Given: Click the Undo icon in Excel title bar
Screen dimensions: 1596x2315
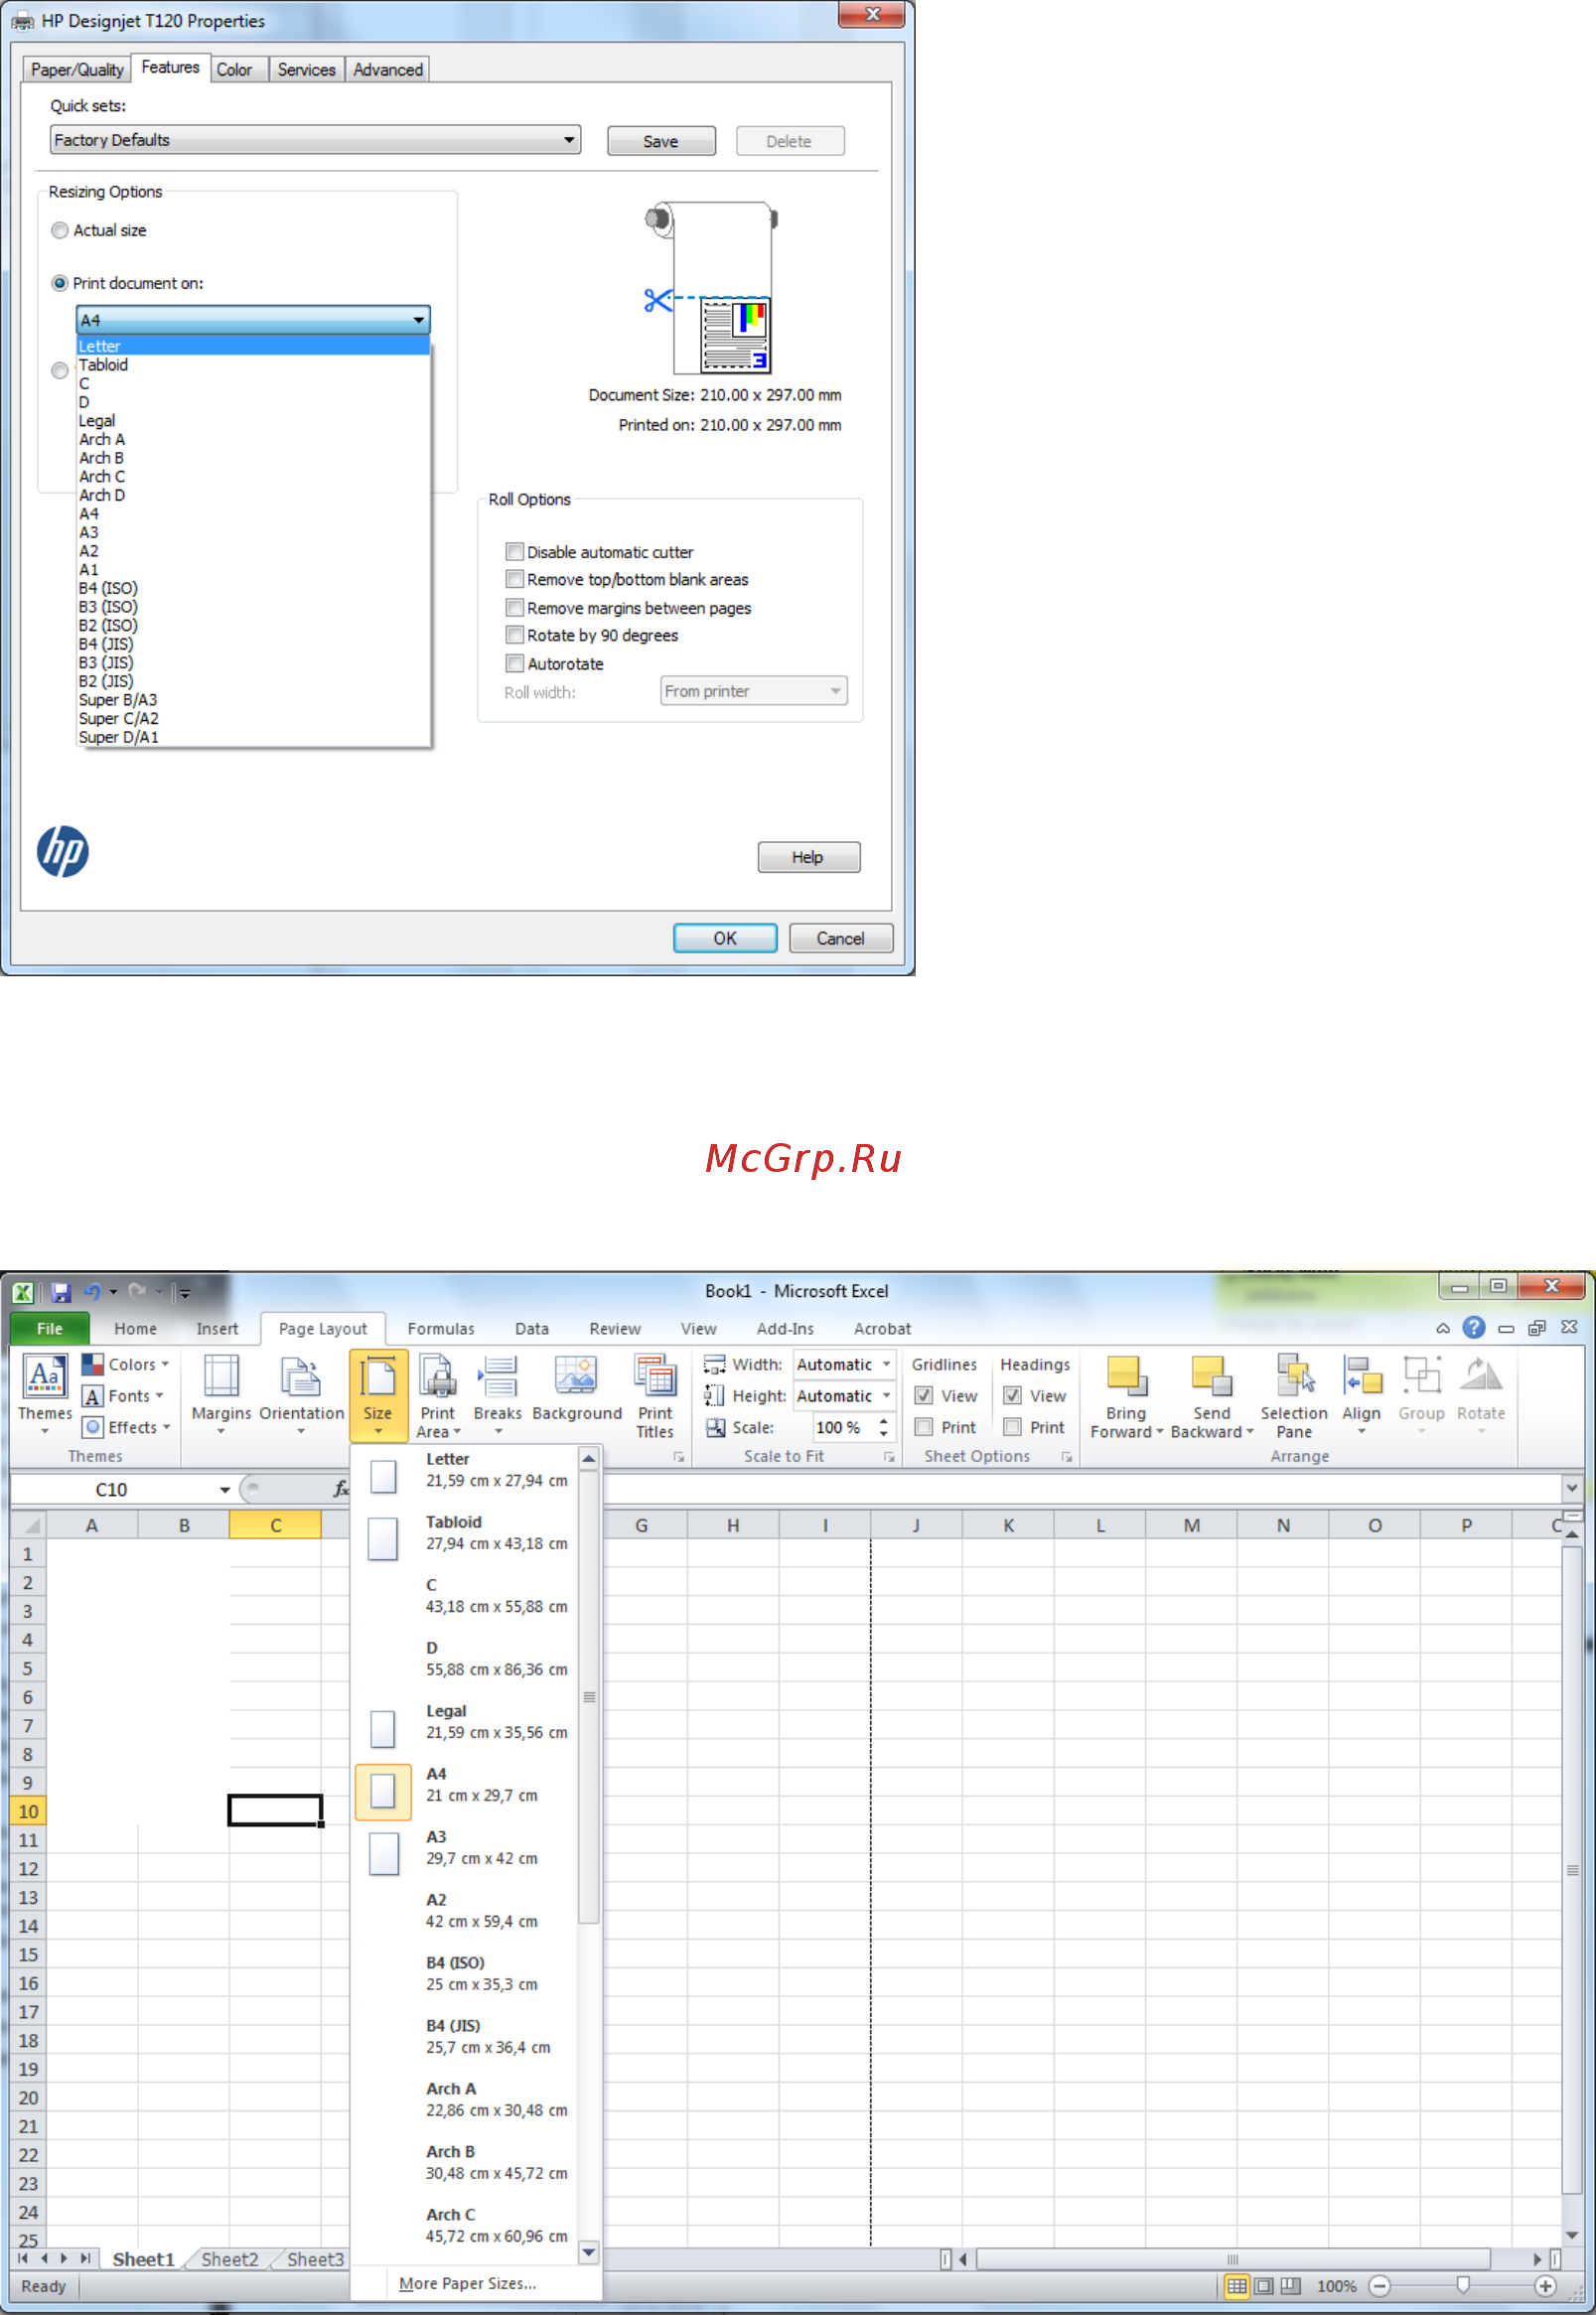Looking at the screenshot, I should coord(92,1292).
